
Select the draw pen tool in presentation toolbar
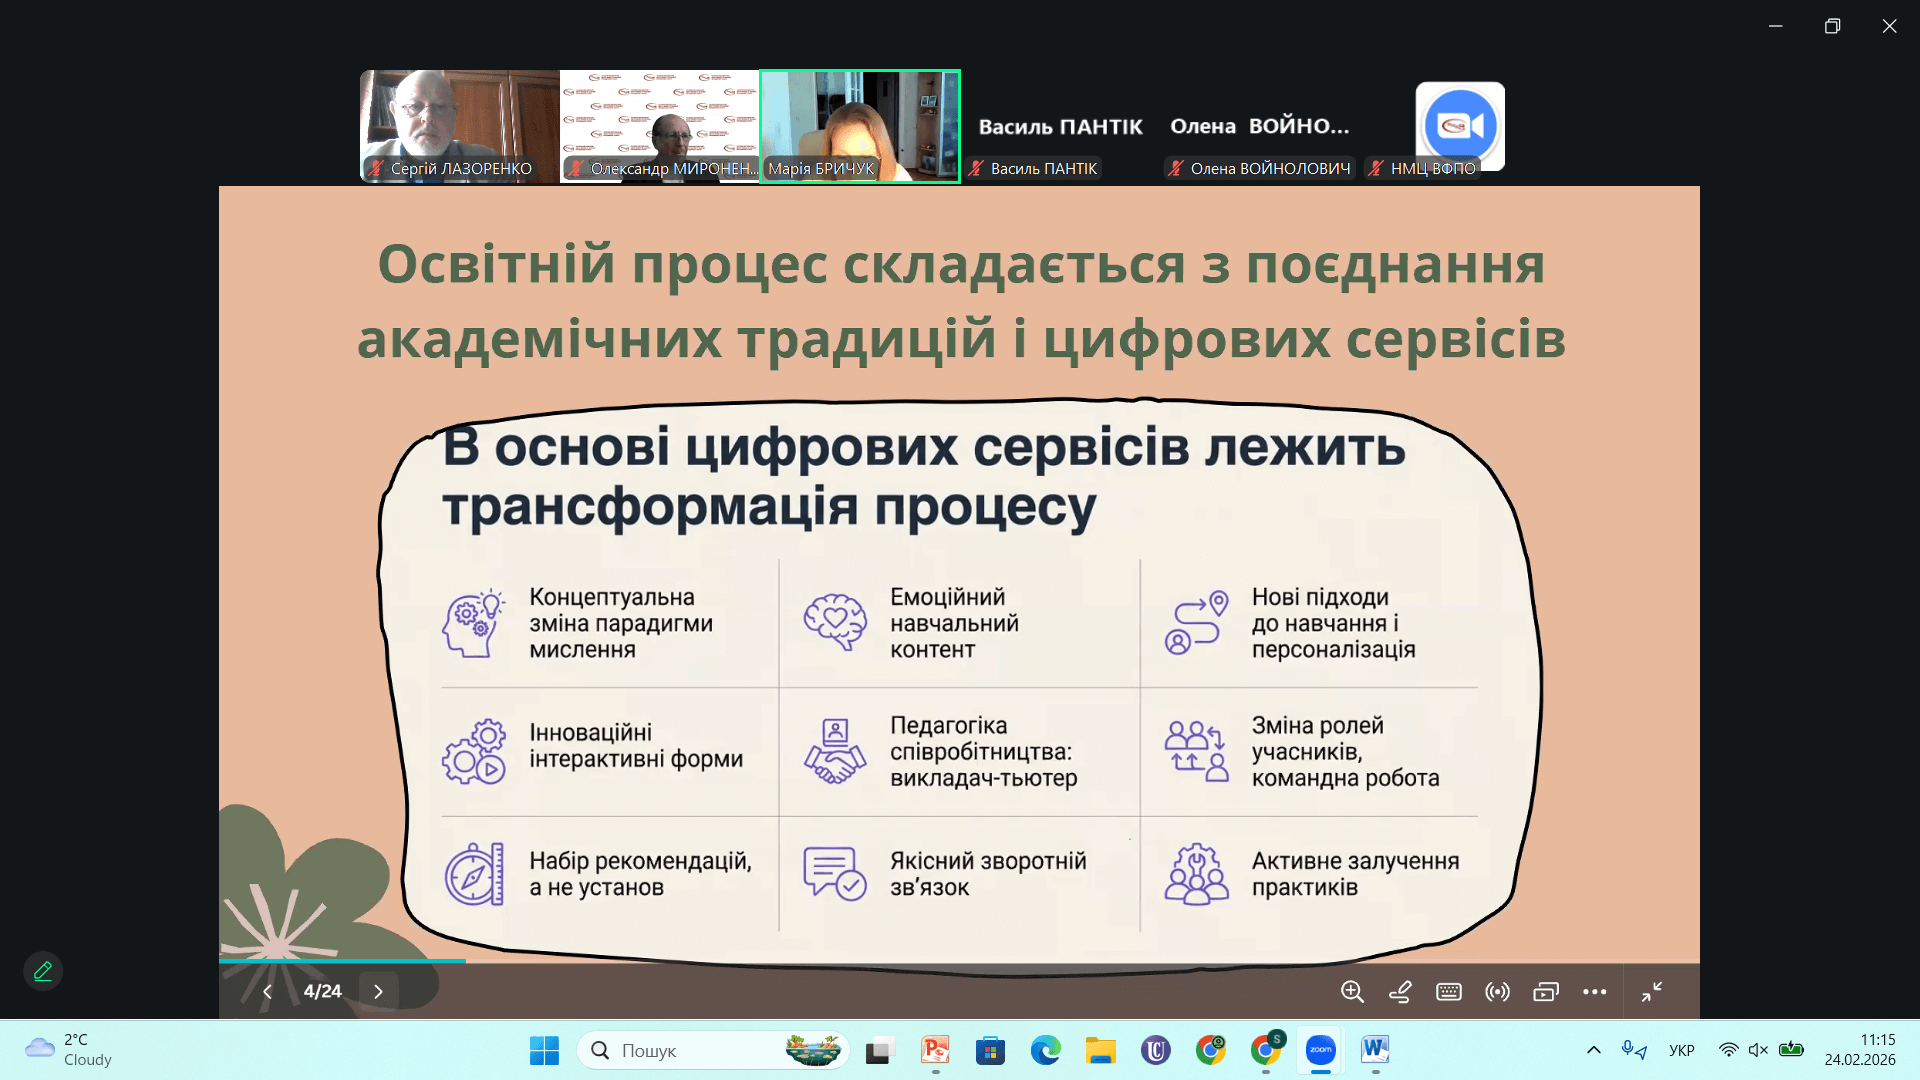[1400, 991]
